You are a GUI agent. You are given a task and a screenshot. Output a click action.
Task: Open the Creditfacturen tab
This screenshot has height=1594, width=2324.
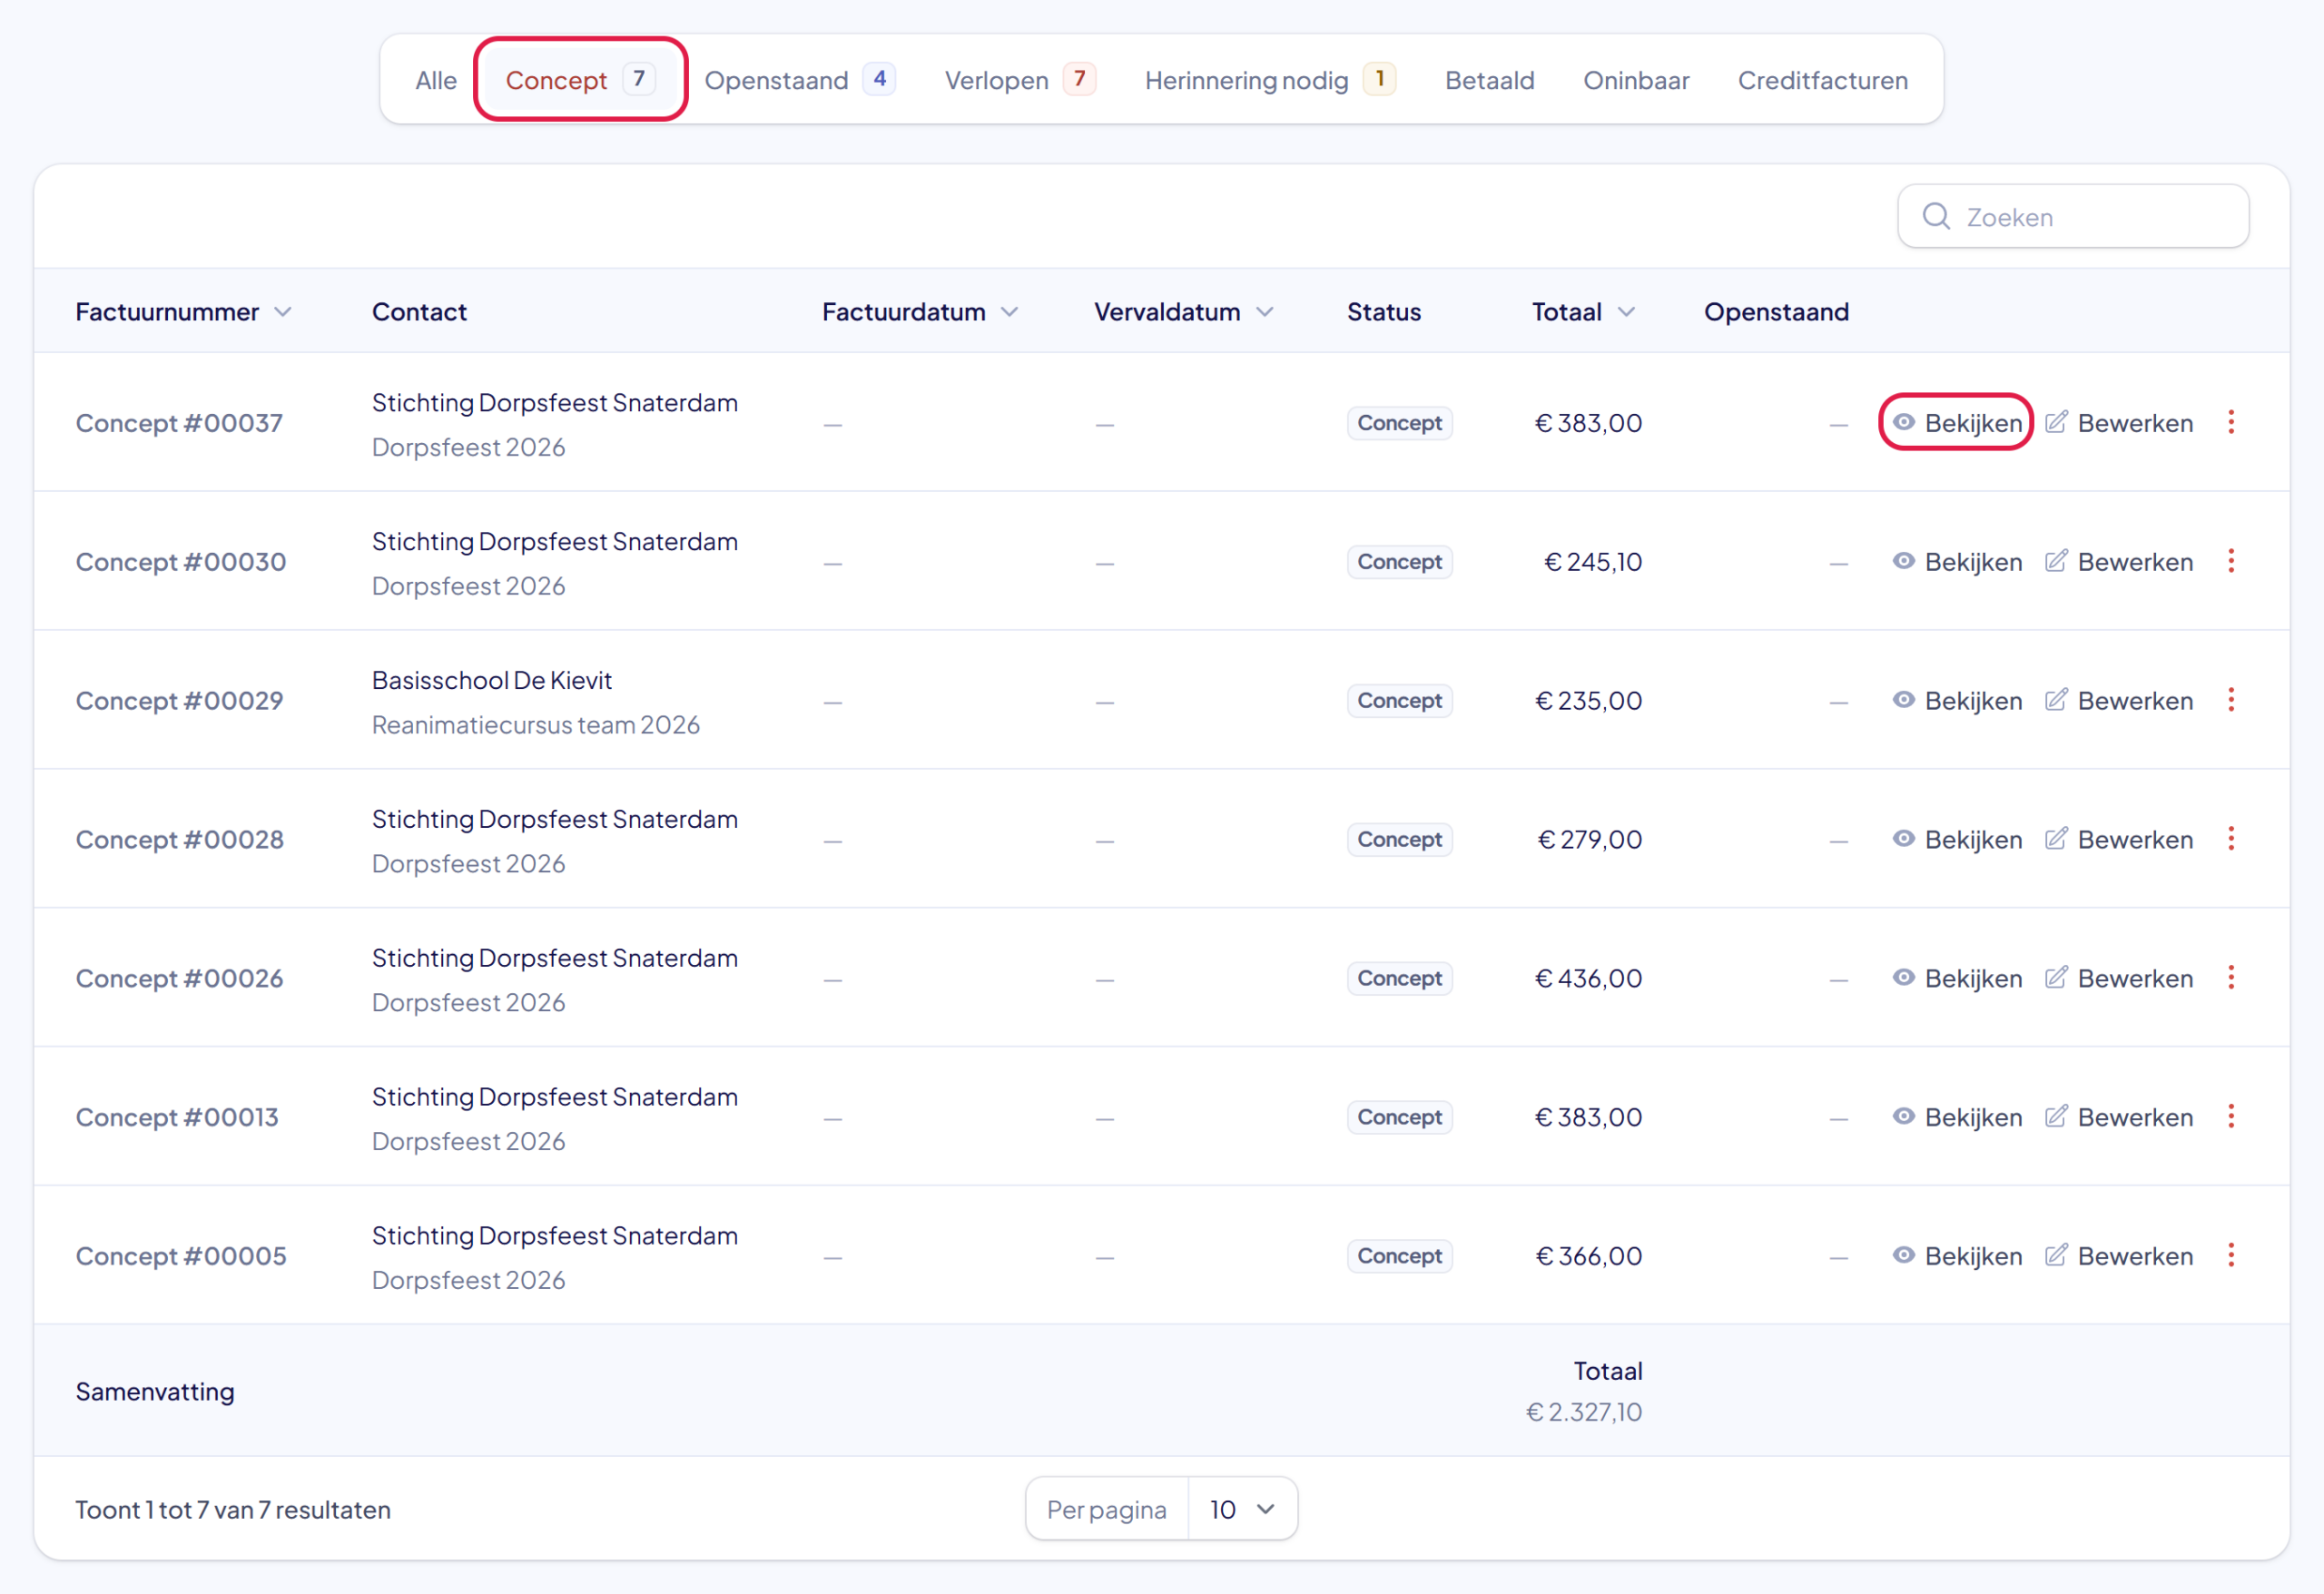point(1822,80)
